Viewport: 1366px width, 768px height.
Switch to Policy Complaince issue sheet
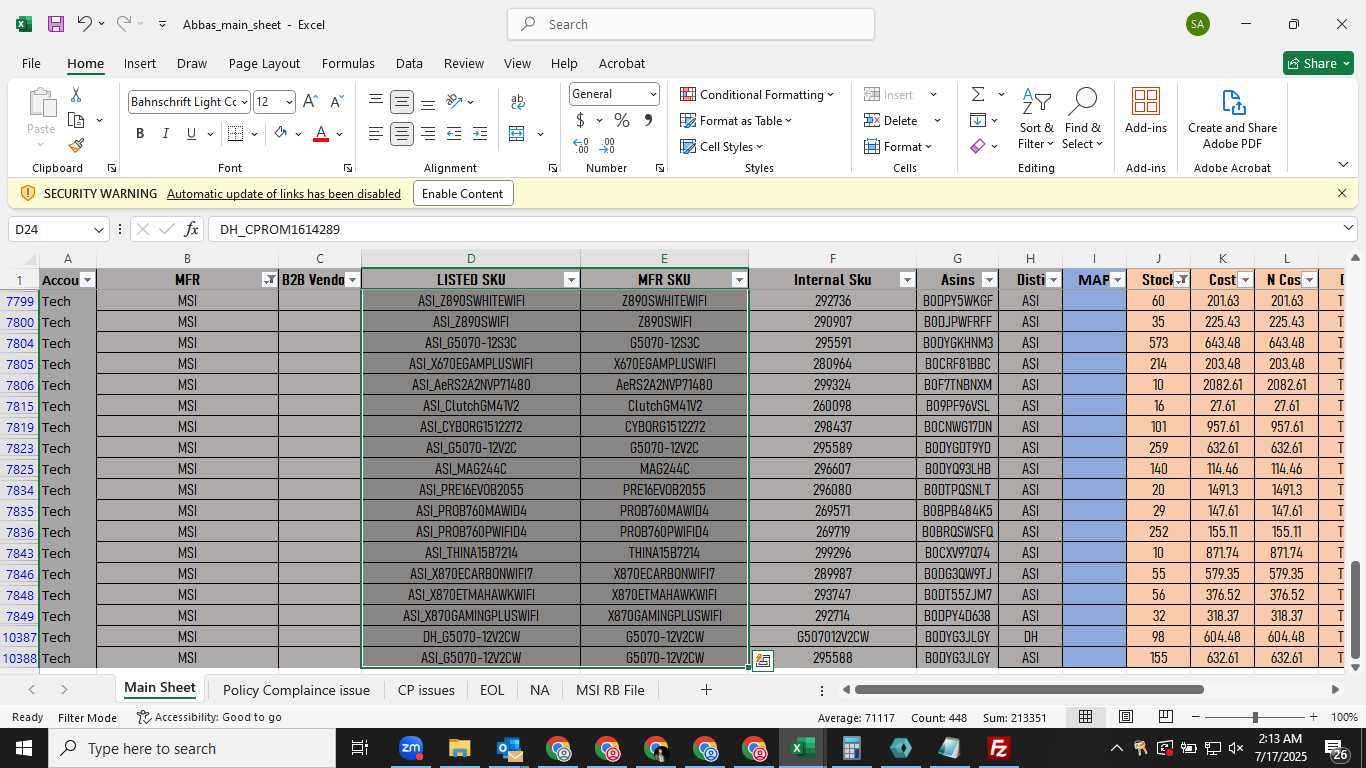[296, 690]
